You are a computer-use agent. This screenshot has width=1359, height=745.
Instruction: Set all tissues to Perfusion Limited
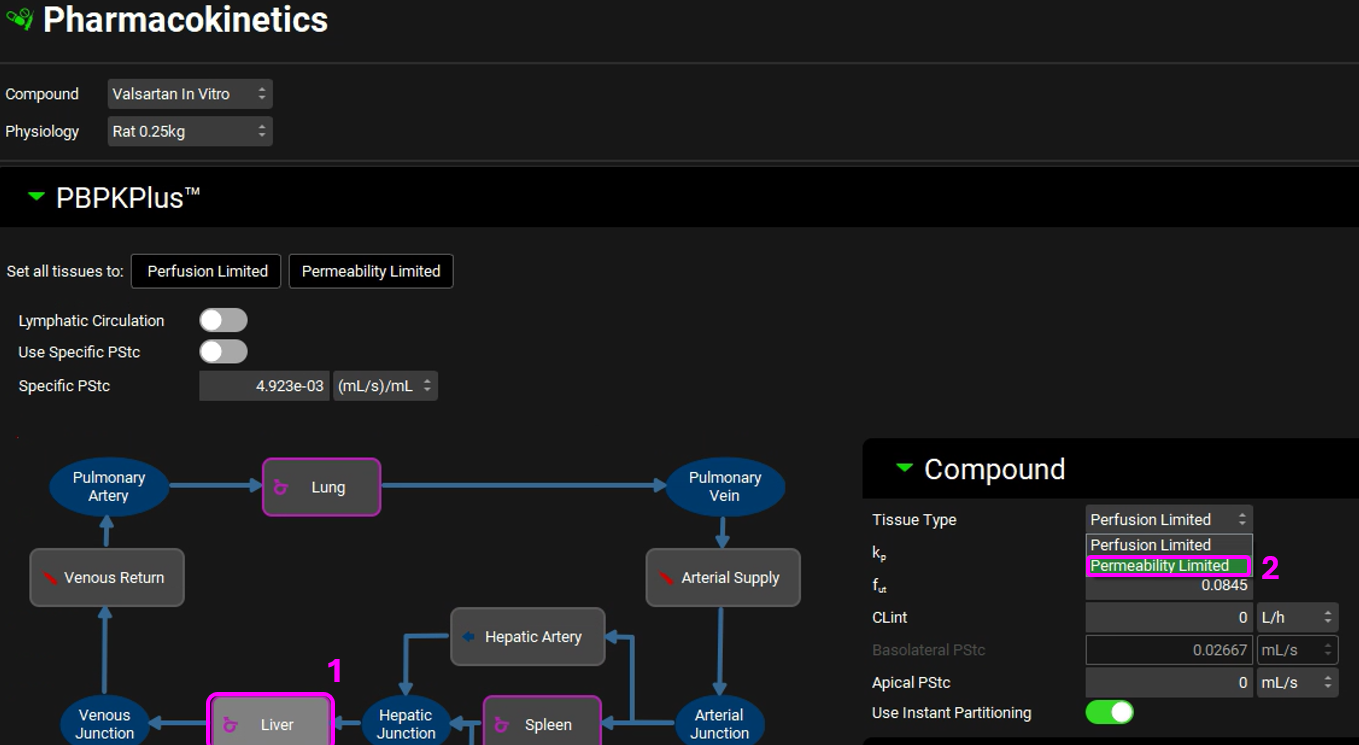click(x=207, y=271)
